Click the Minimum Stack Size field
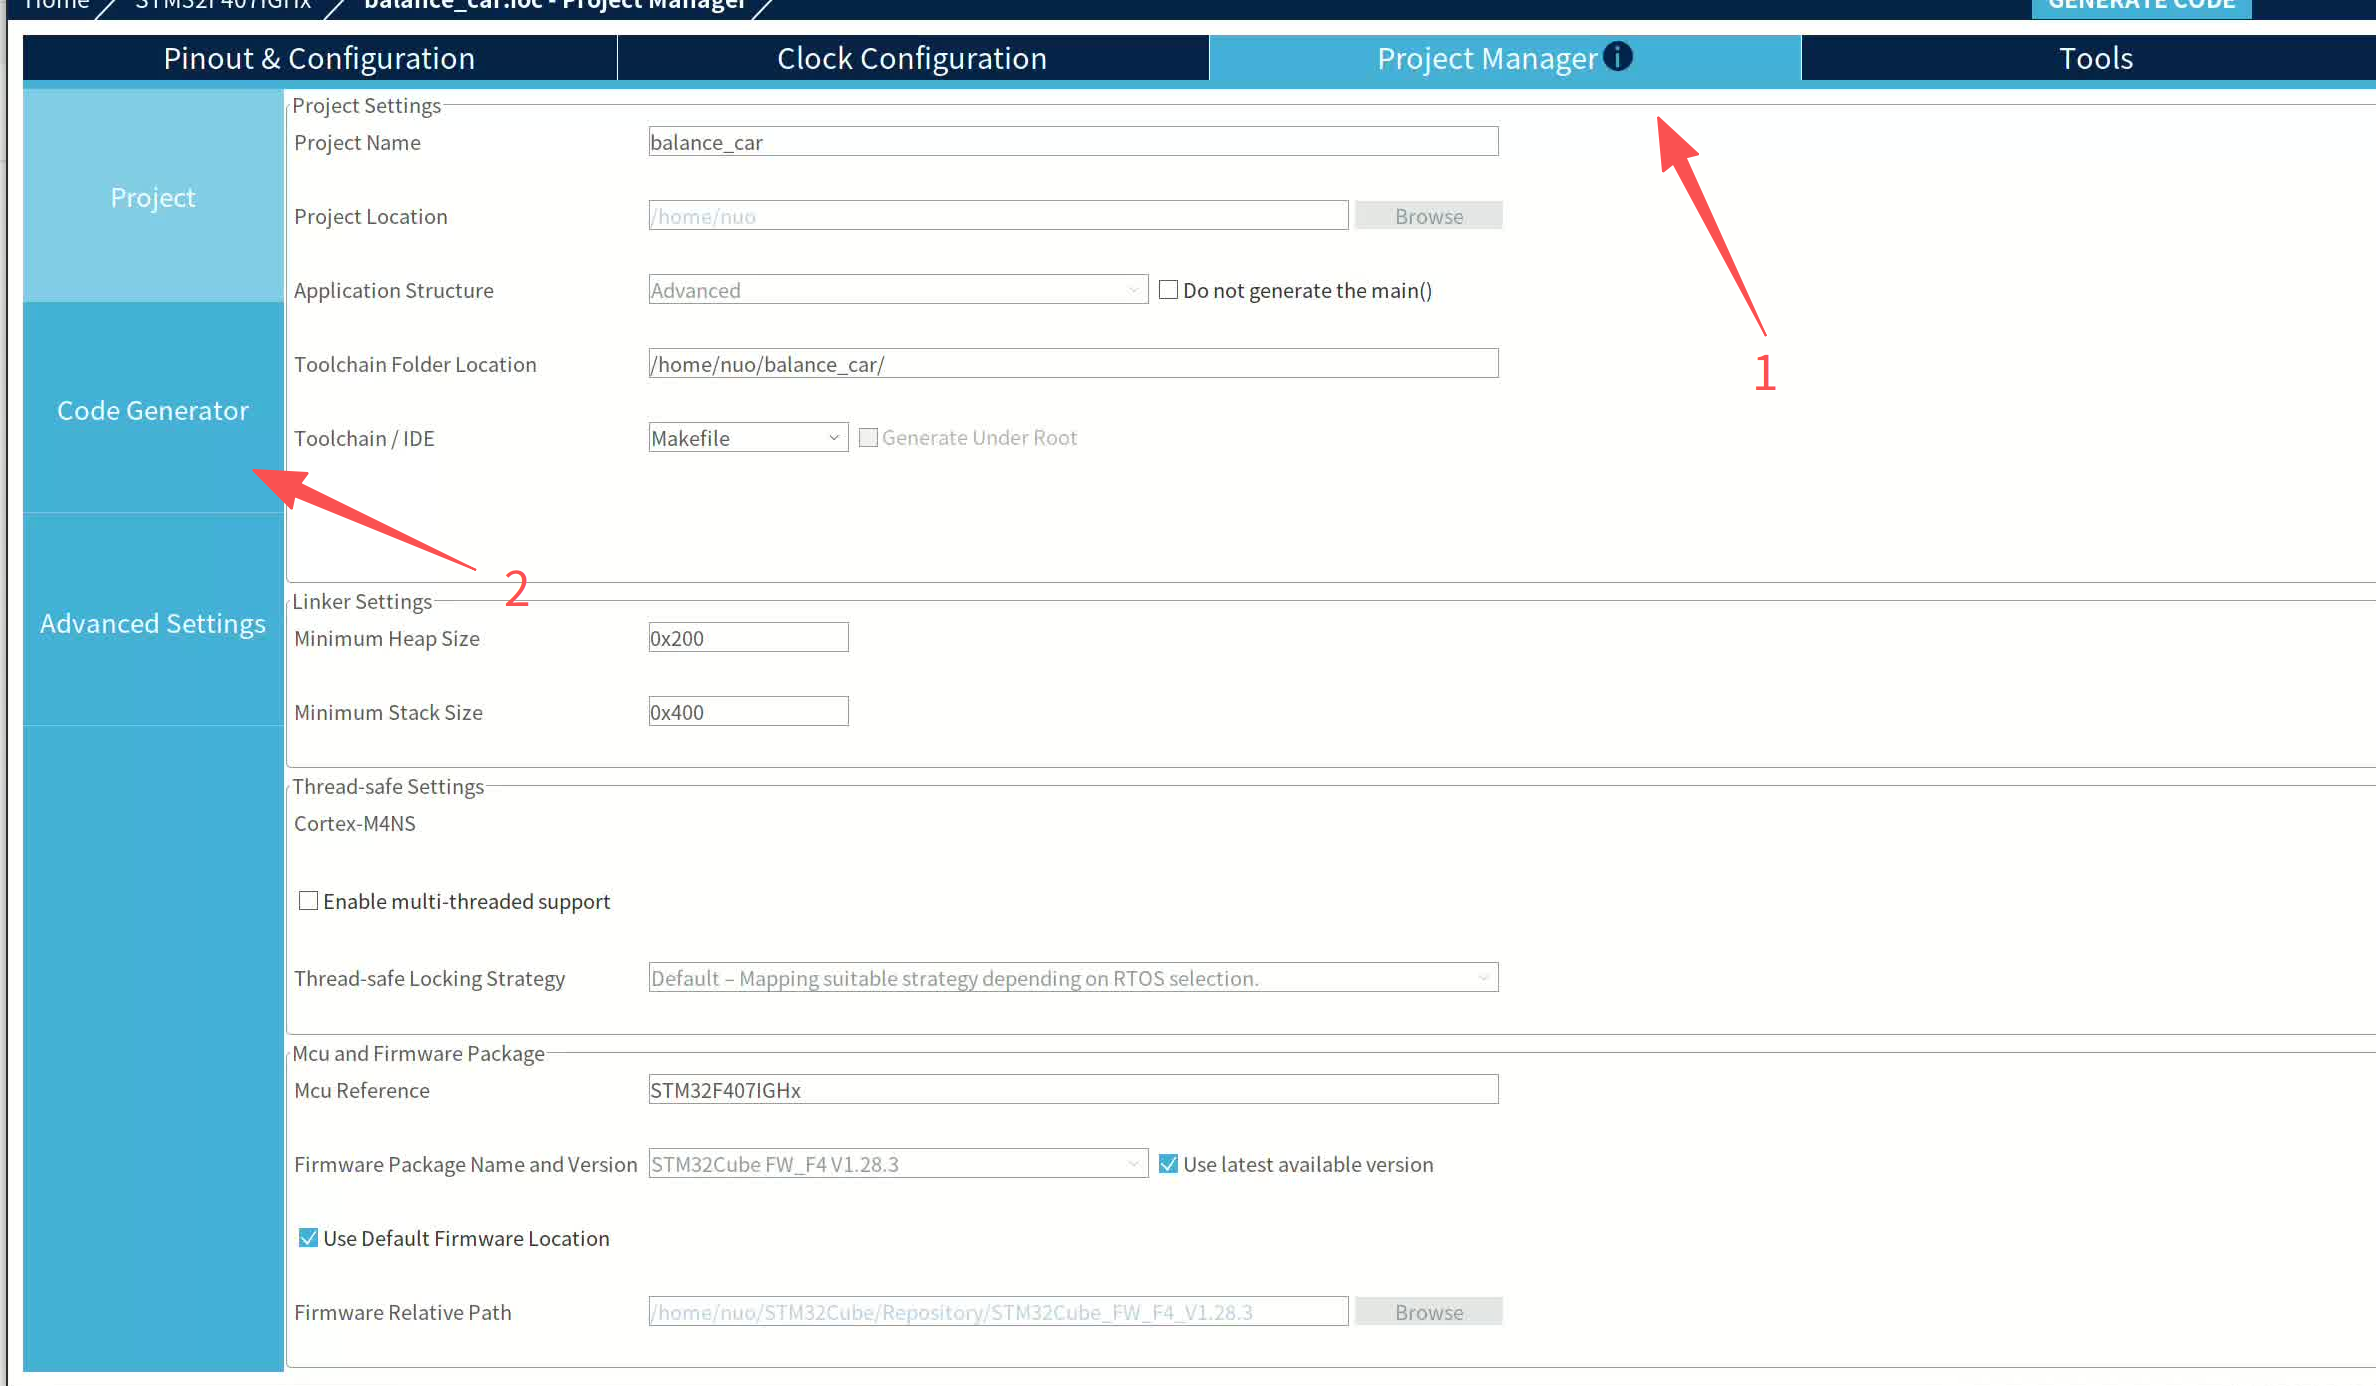This screenshot has height=1386, width=2376. coord(747,711)
